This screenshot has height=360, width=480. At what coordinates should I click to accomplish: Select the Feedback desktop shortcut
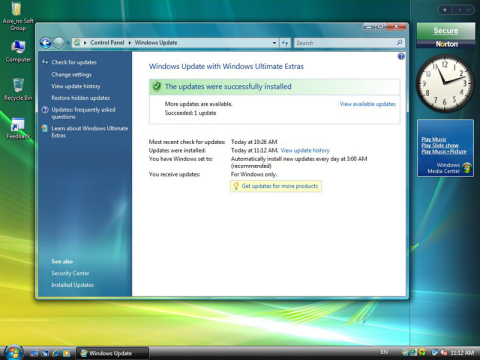18,128
